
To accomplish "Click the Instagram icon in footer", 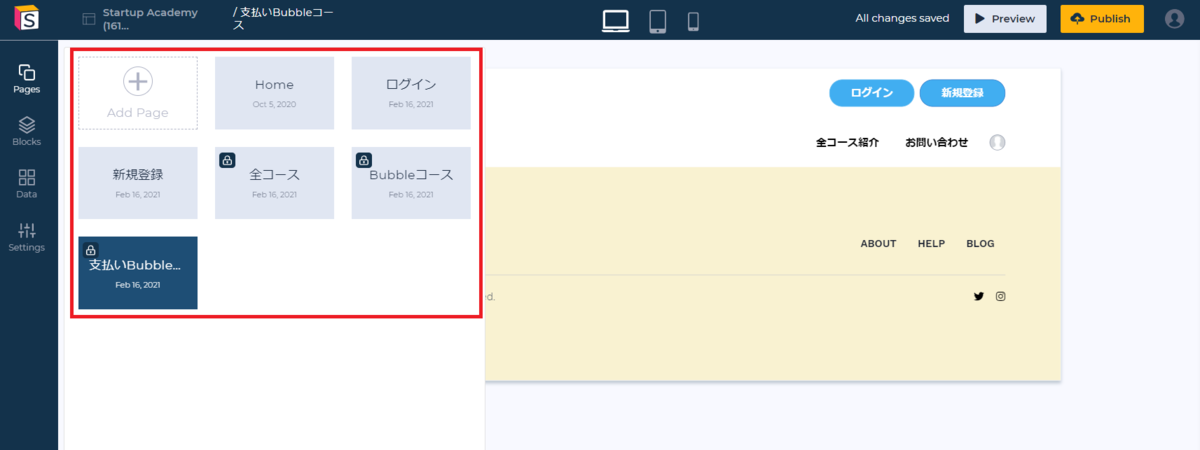I will pos(1000,296).
